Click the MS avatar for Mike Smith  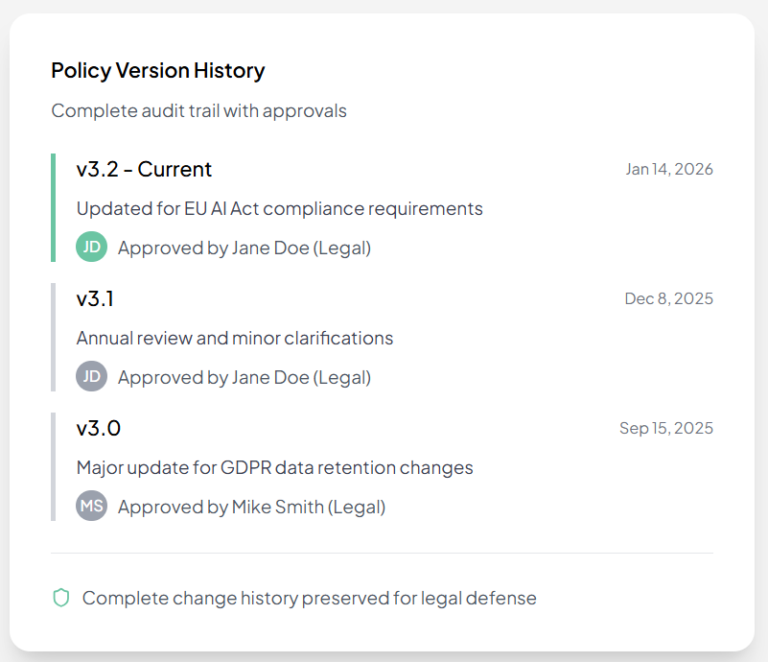pyautogui.click(x=91, y=506)
